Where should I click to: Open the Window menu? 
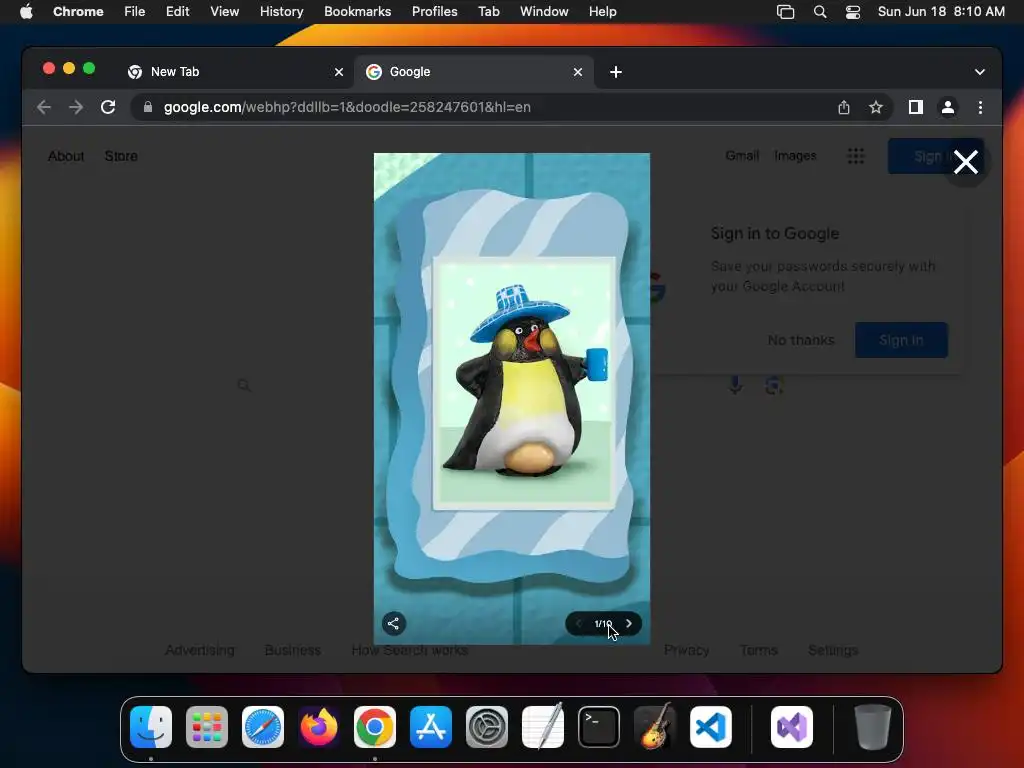tap(544, 12)
